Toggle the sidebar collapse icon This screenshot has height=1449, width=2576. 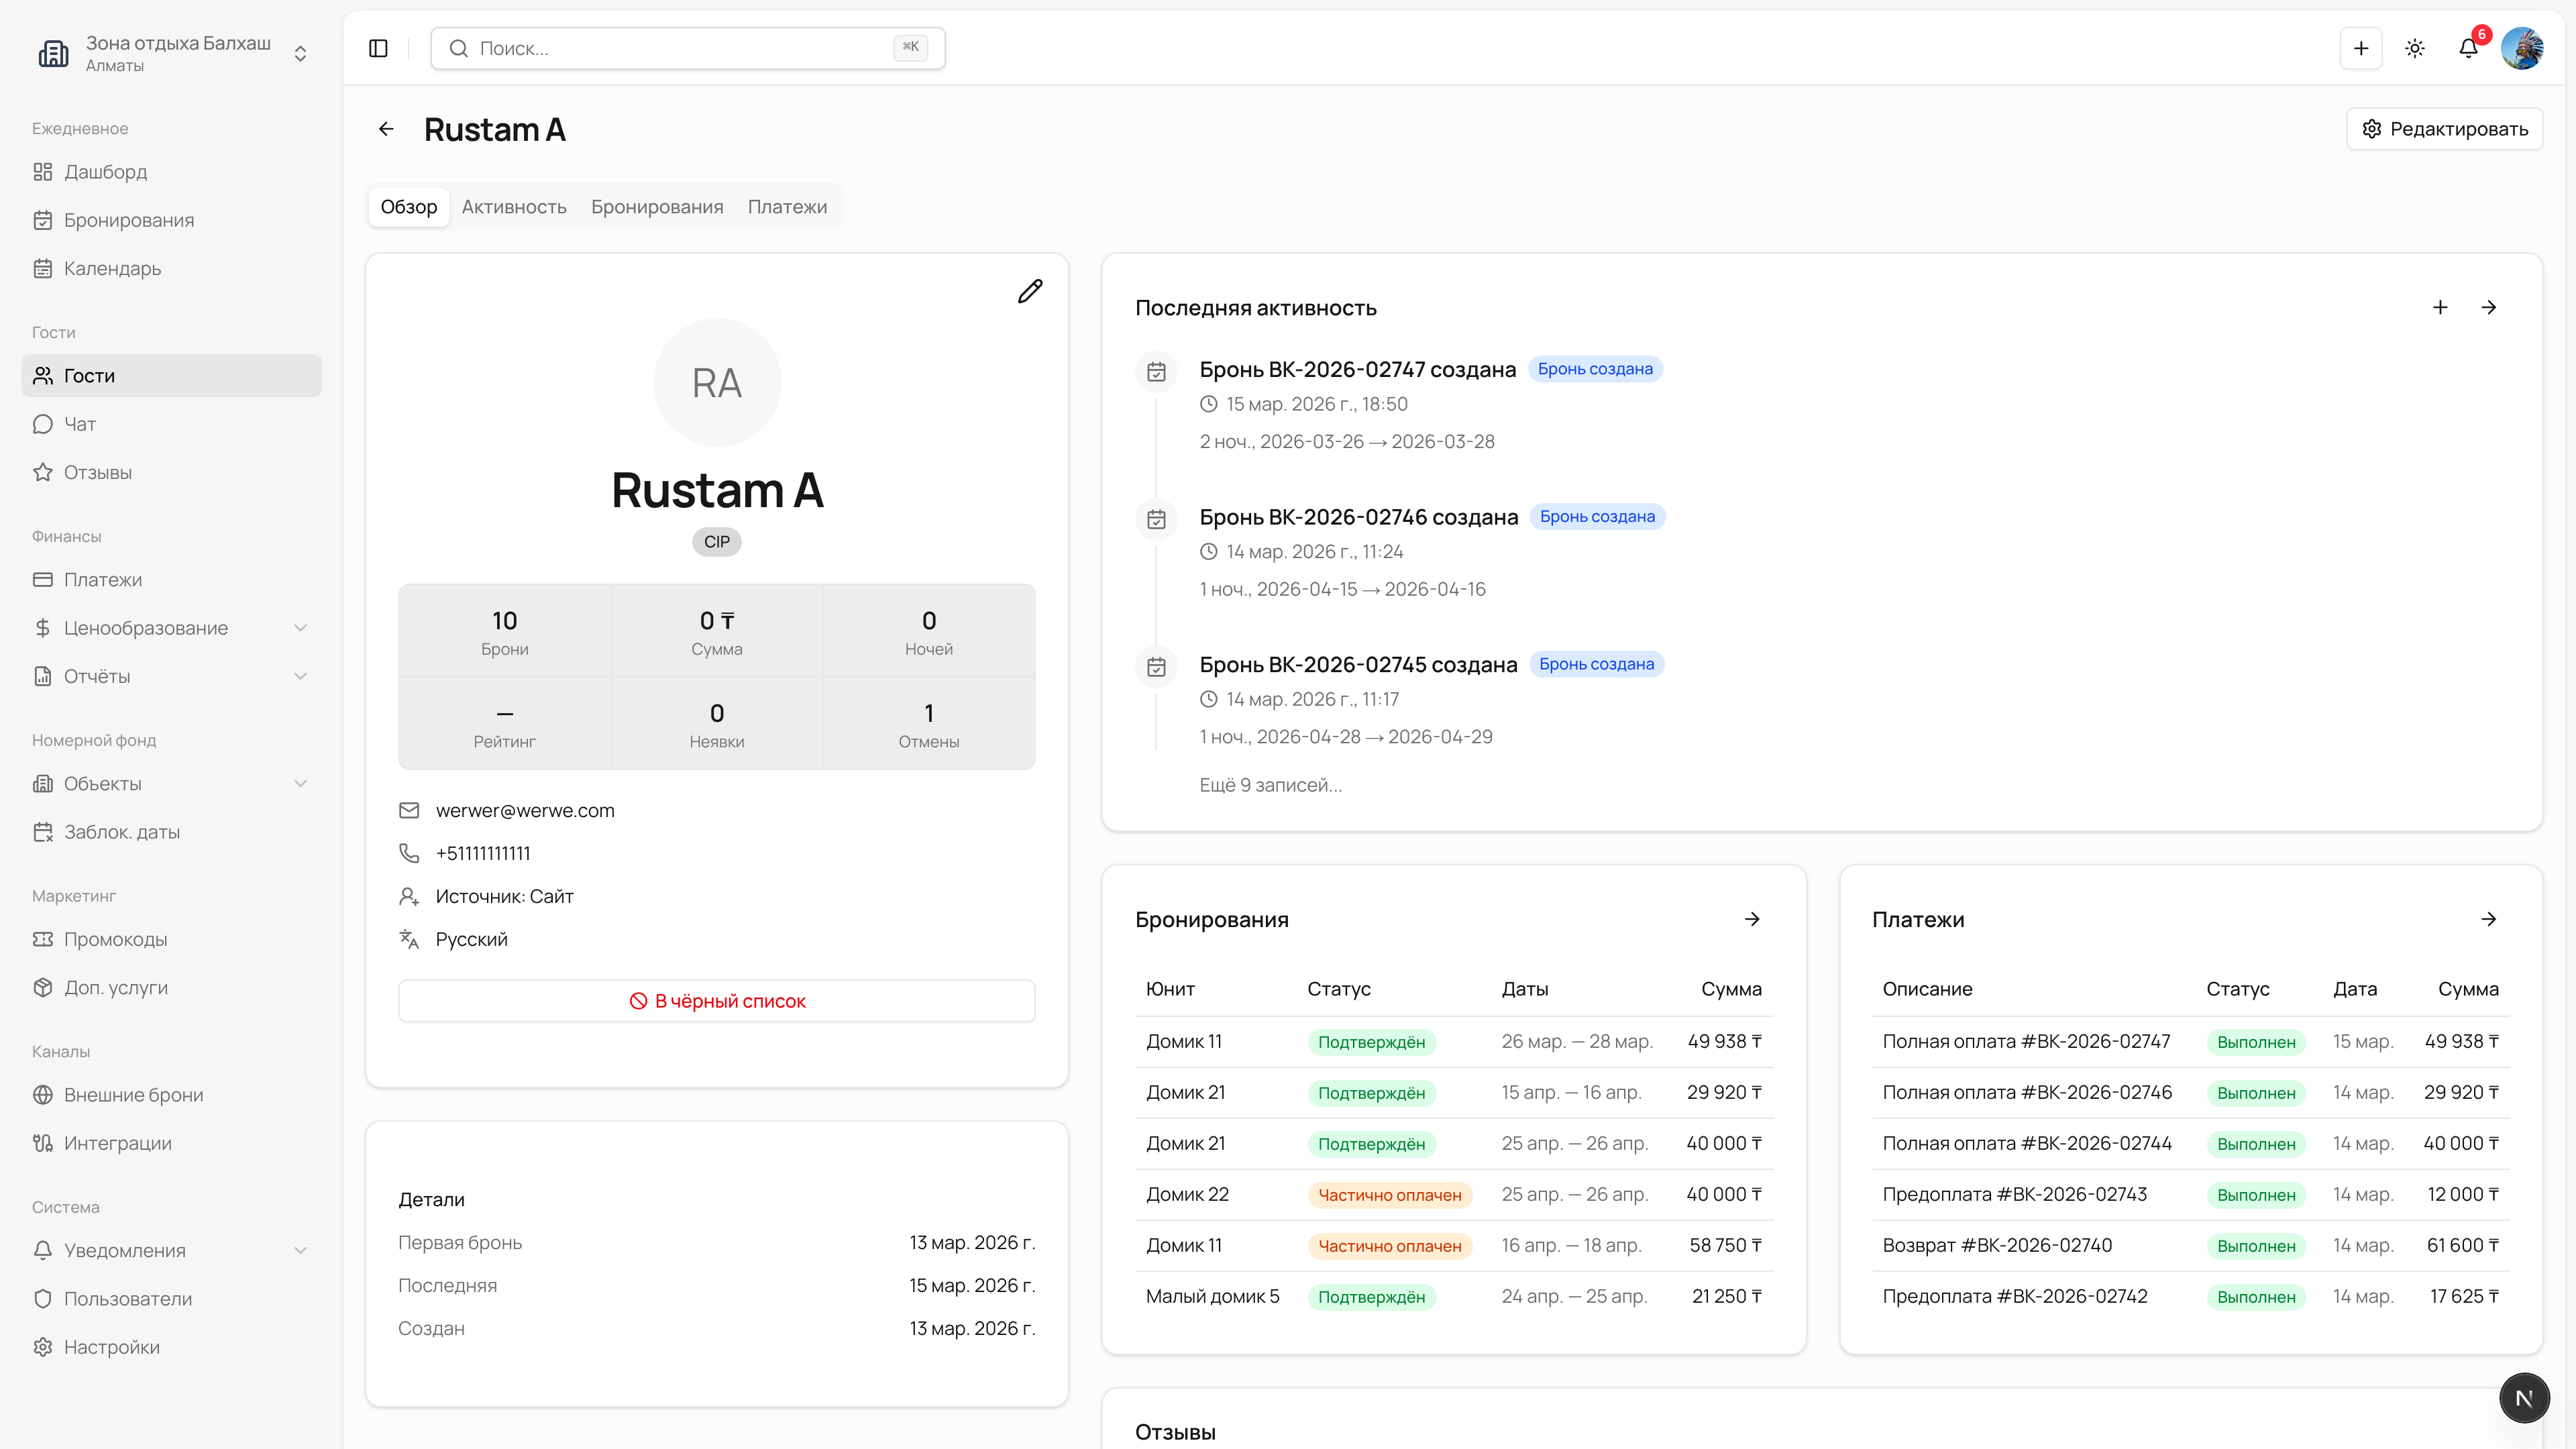(378, 48)
